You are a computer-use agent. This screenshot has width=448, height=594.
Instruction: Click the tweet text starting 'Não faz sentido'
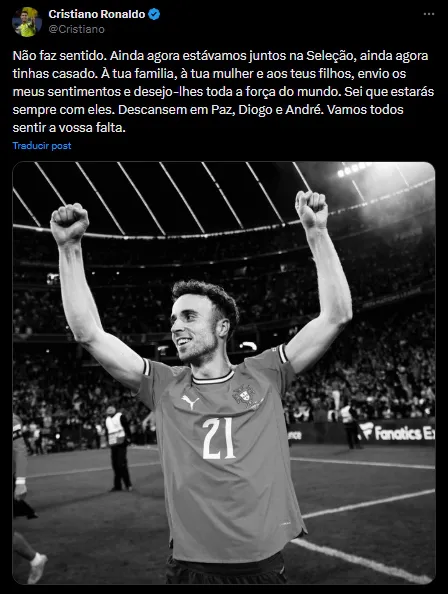(x=223, y=92)
